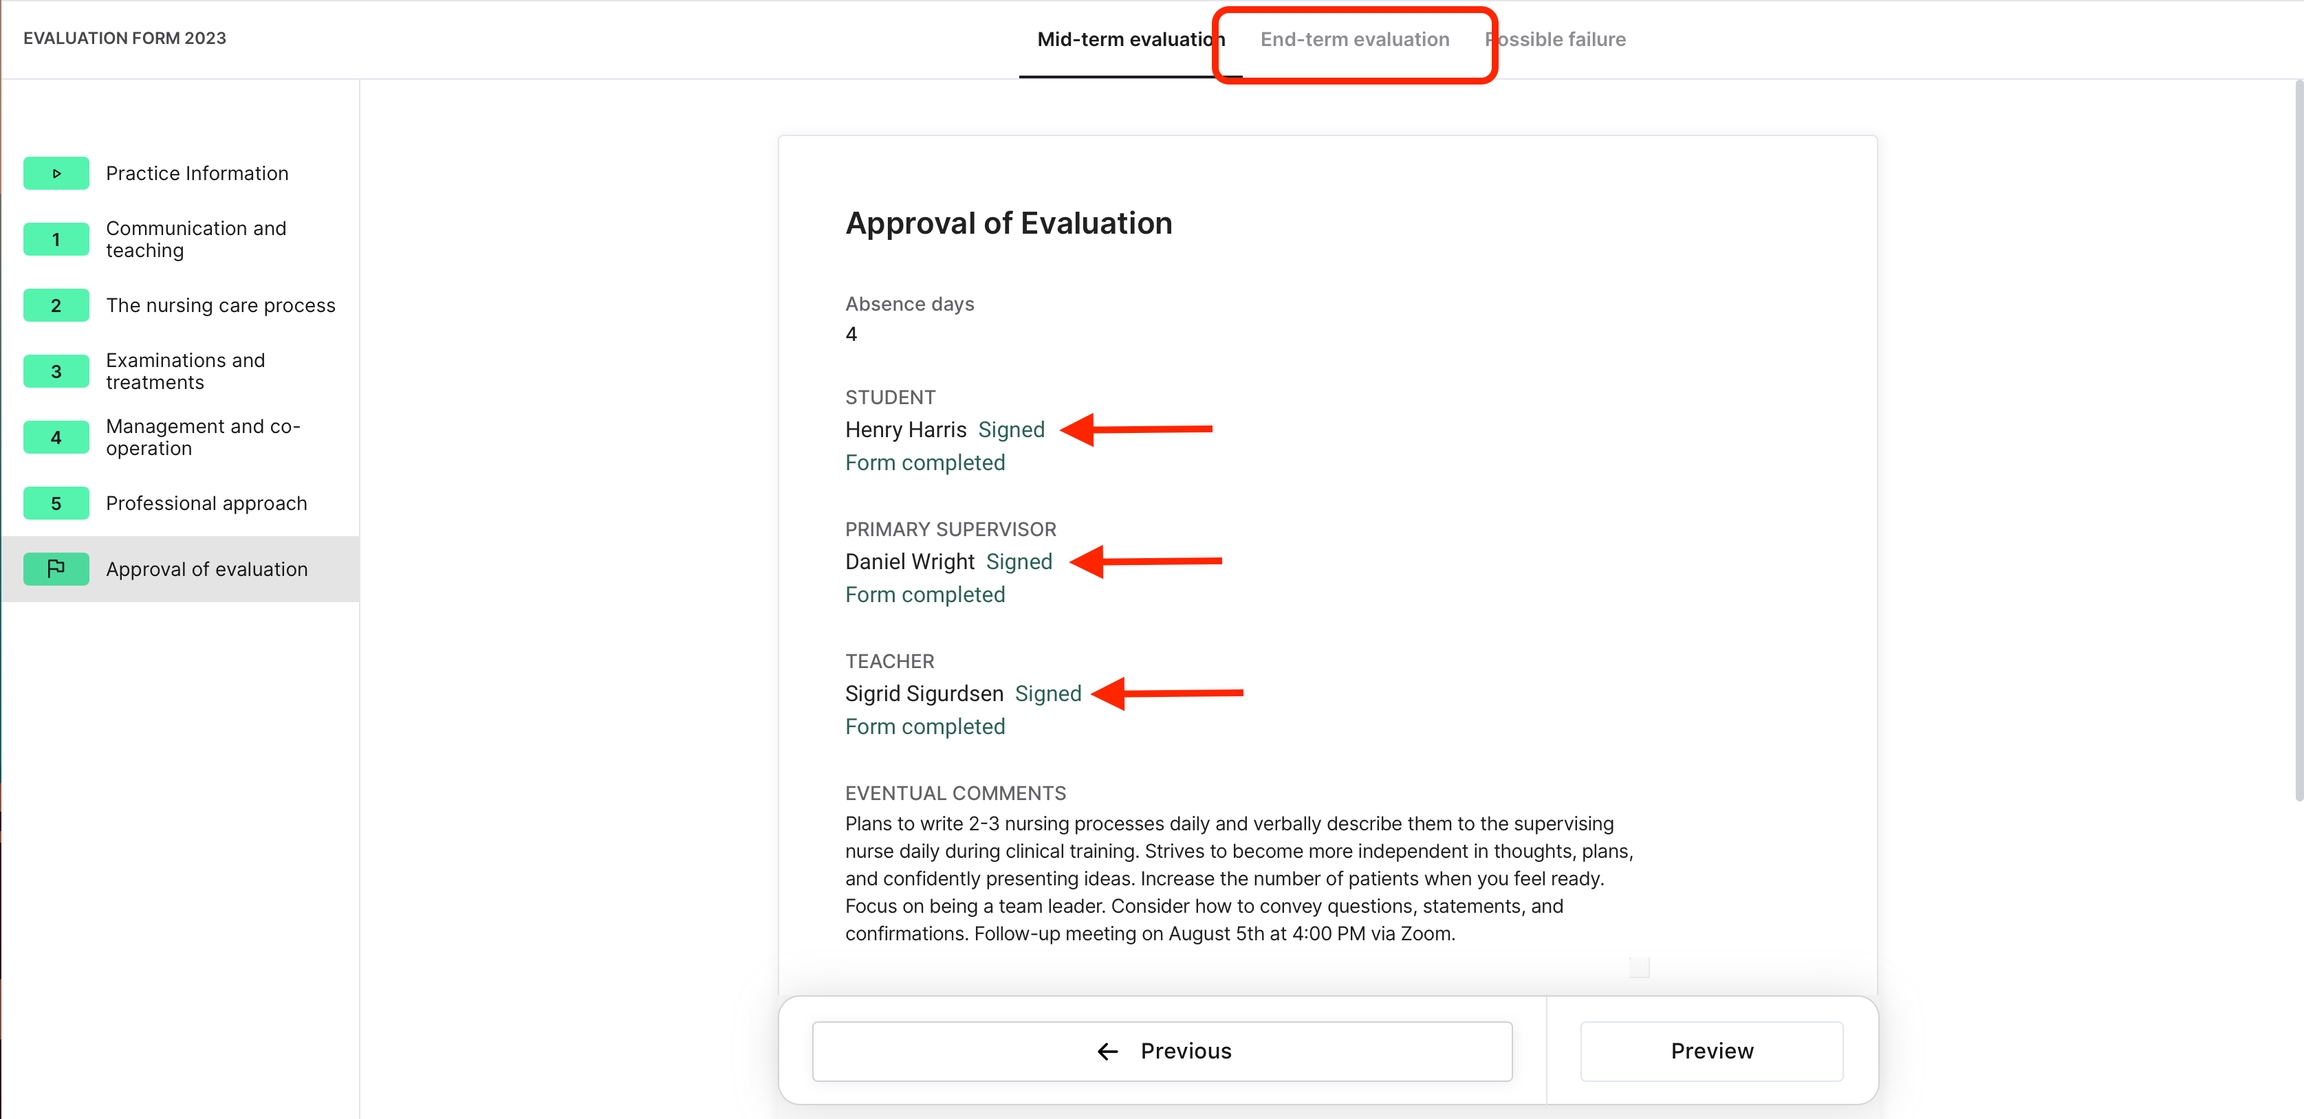Go to Professional approach section
The height and width of the screenshot is (1119, 2304).
206,503
